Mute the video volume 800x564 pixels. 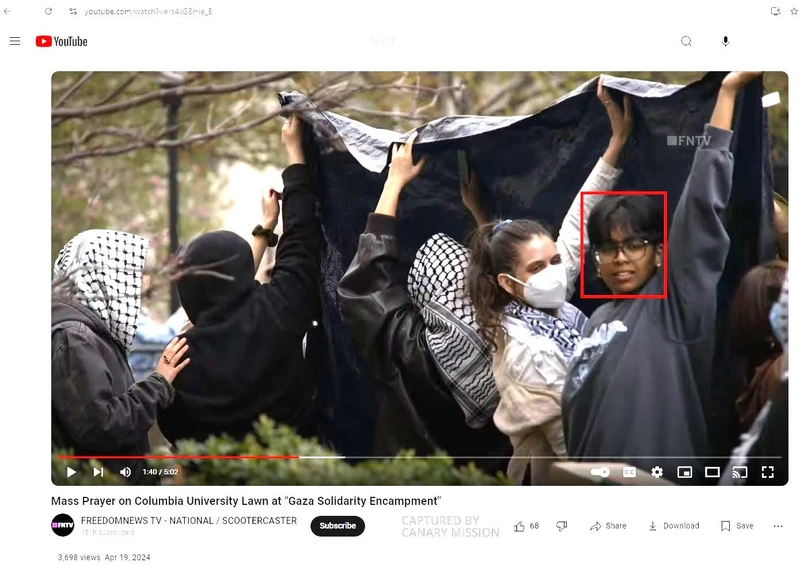pyautogui.click(x=125, y=472)
